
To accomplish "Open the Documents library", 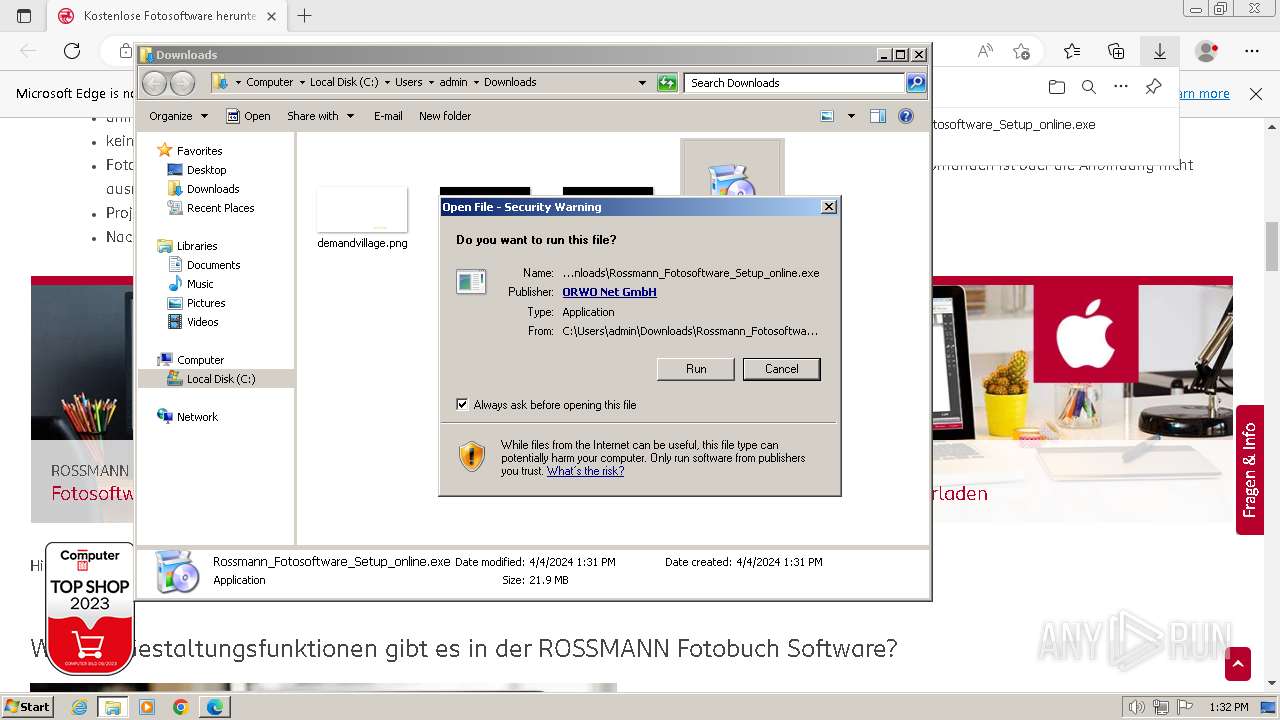I will [x=213, y=265].
